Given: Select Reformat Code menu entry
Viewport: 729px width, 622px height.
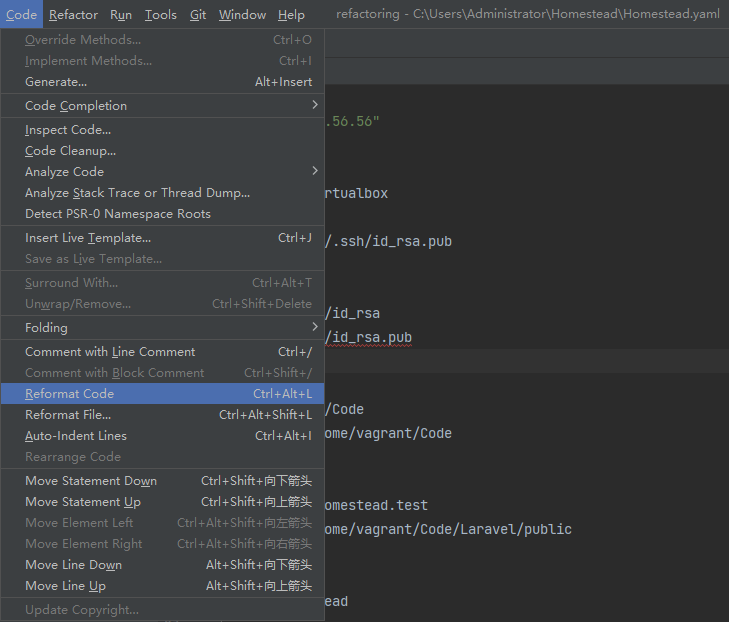Looking at the screenshot, I should click(69, 394).
